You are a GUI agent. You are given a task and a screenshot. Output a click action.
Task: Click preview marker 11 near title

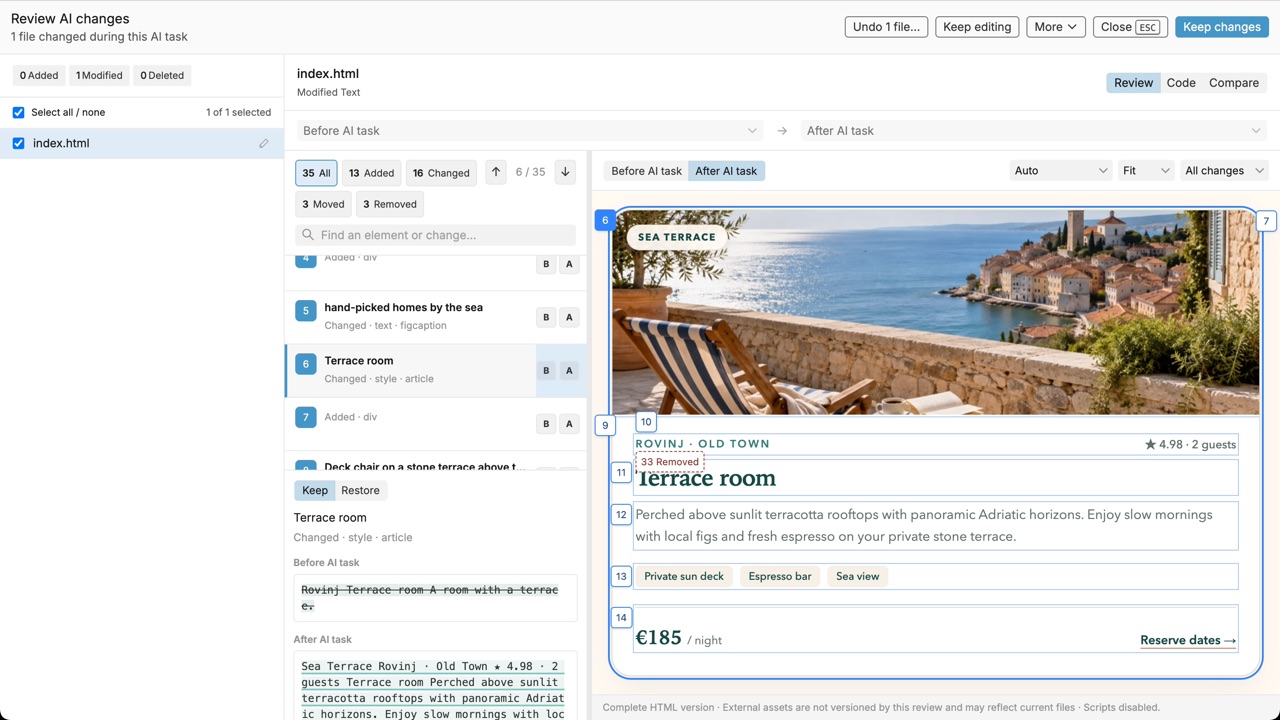coord(621,472)
